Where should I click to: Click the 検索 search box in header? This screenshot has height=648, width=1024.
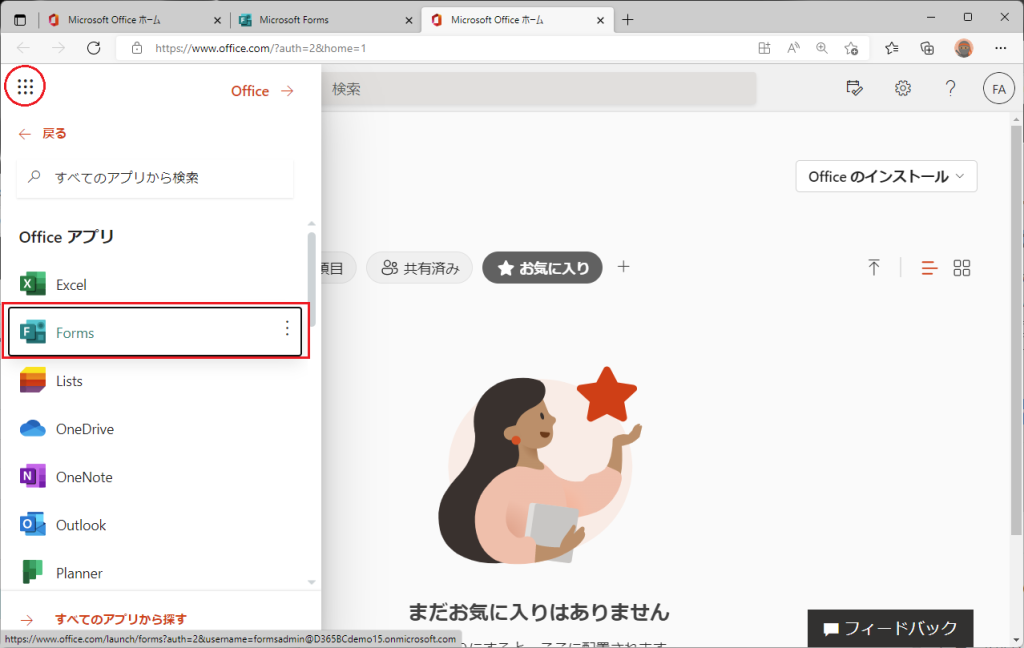(x=539, y=89)
